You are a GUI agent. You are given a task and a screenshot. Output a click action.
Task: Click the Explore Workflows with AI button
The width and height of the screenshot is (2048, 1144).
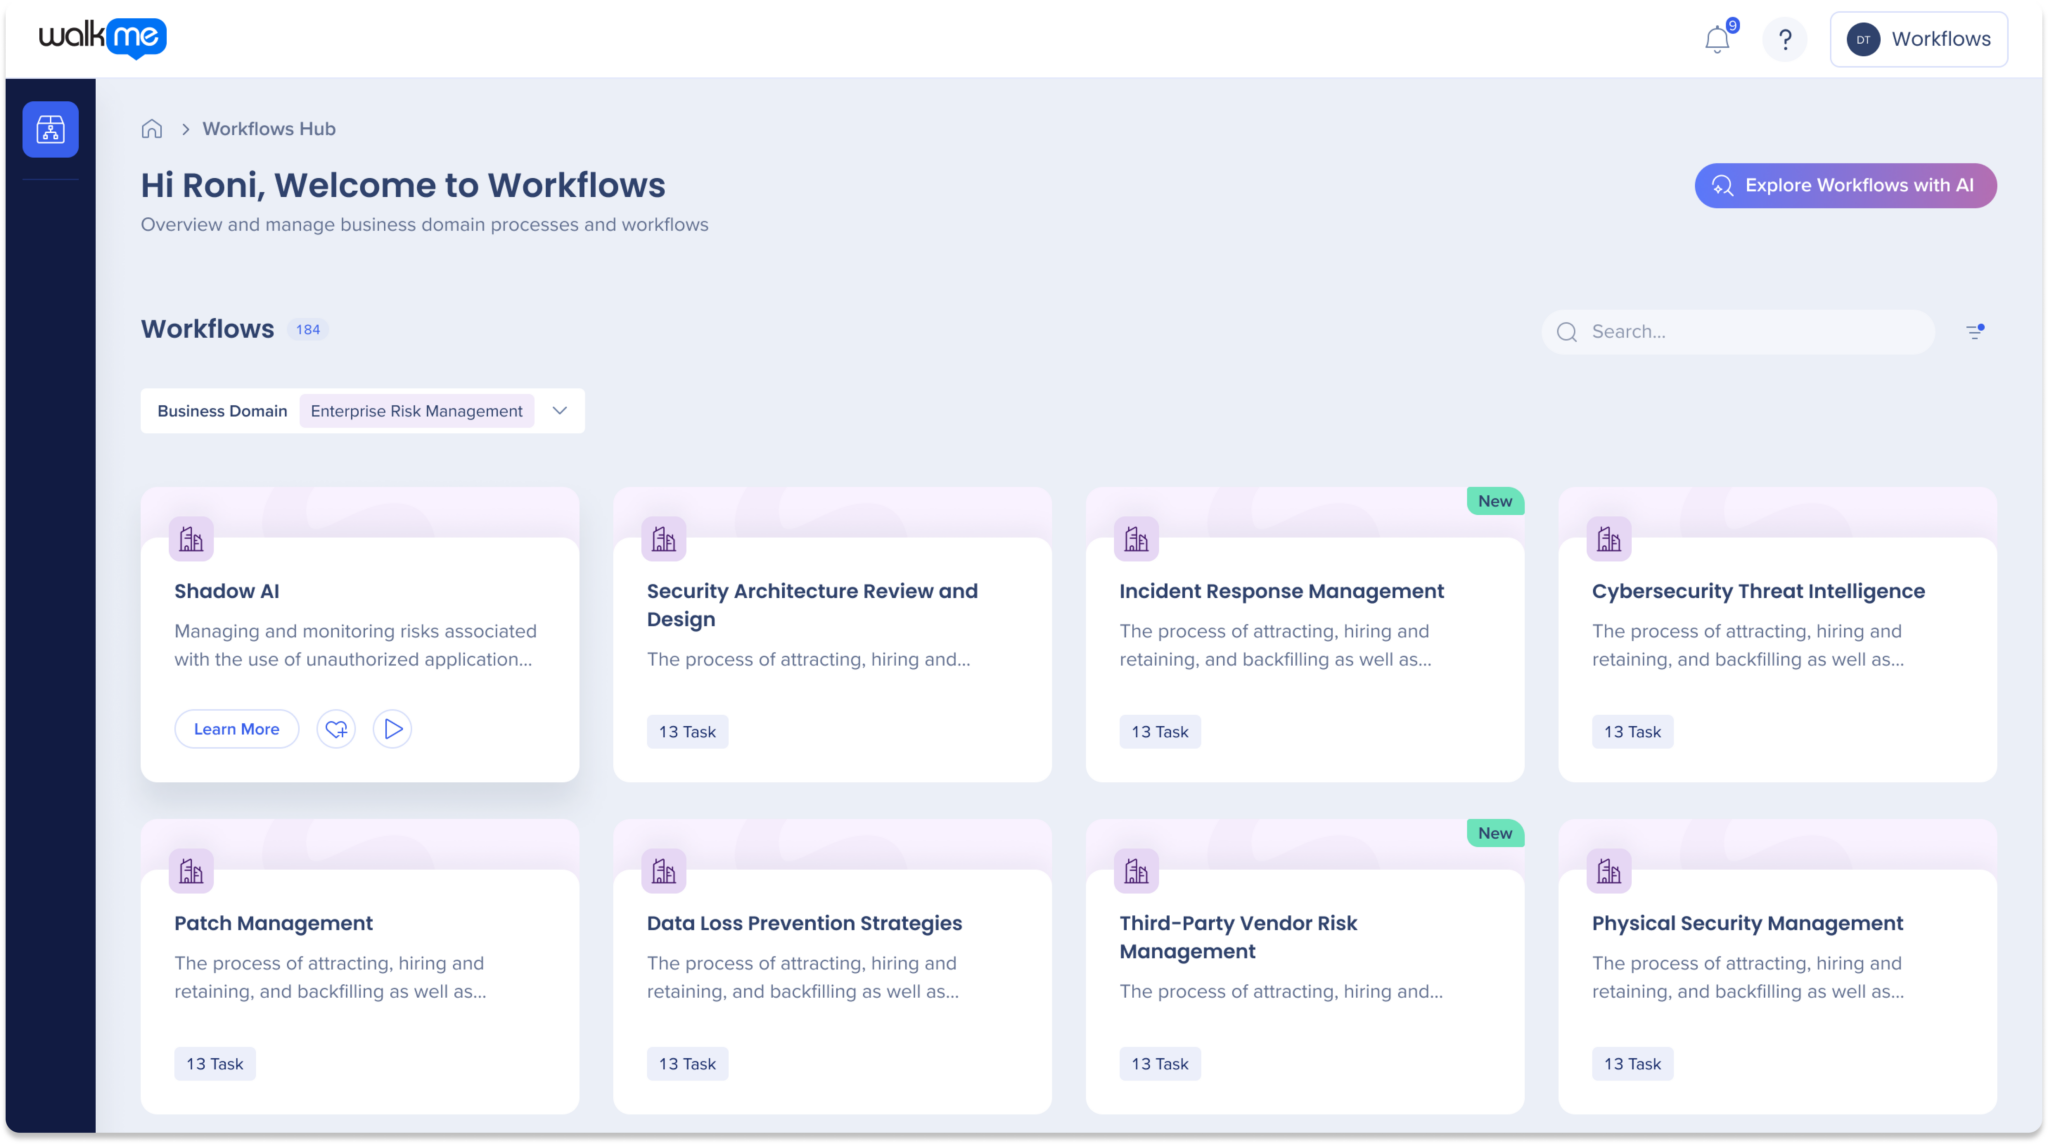click(x=1844, y=185)
